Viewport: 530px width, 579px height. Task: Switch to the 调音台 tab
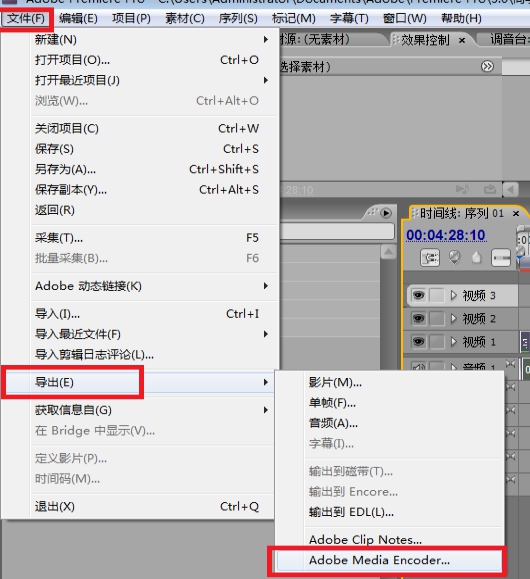tap(508, 39)
